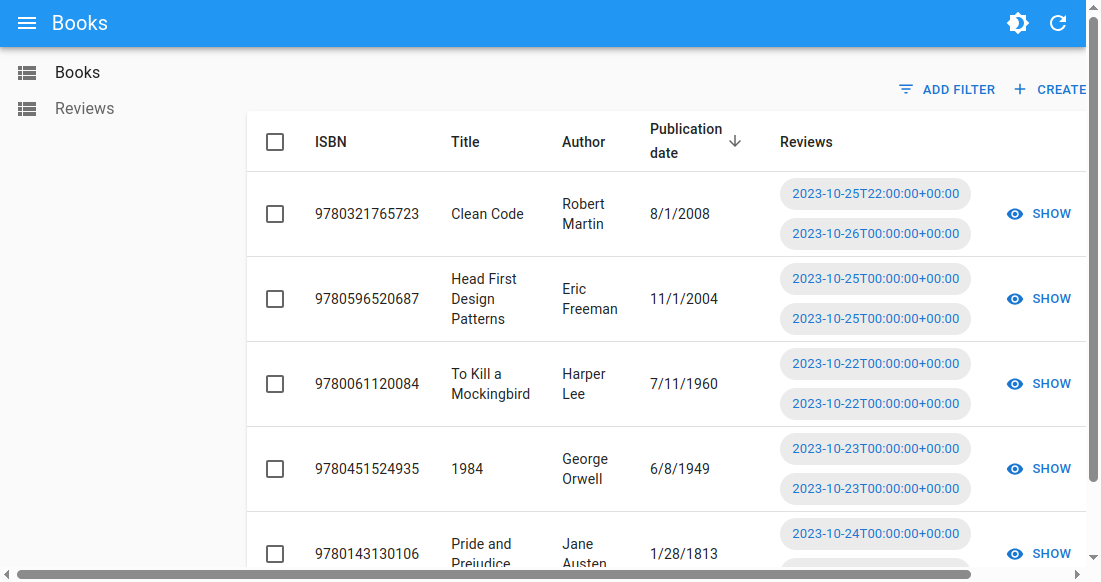The height and width of the screenshot is (582, 1101).
Task: Open the Reviews section in the sidebar
Action: pyautogui.click(x=84, y=108)
